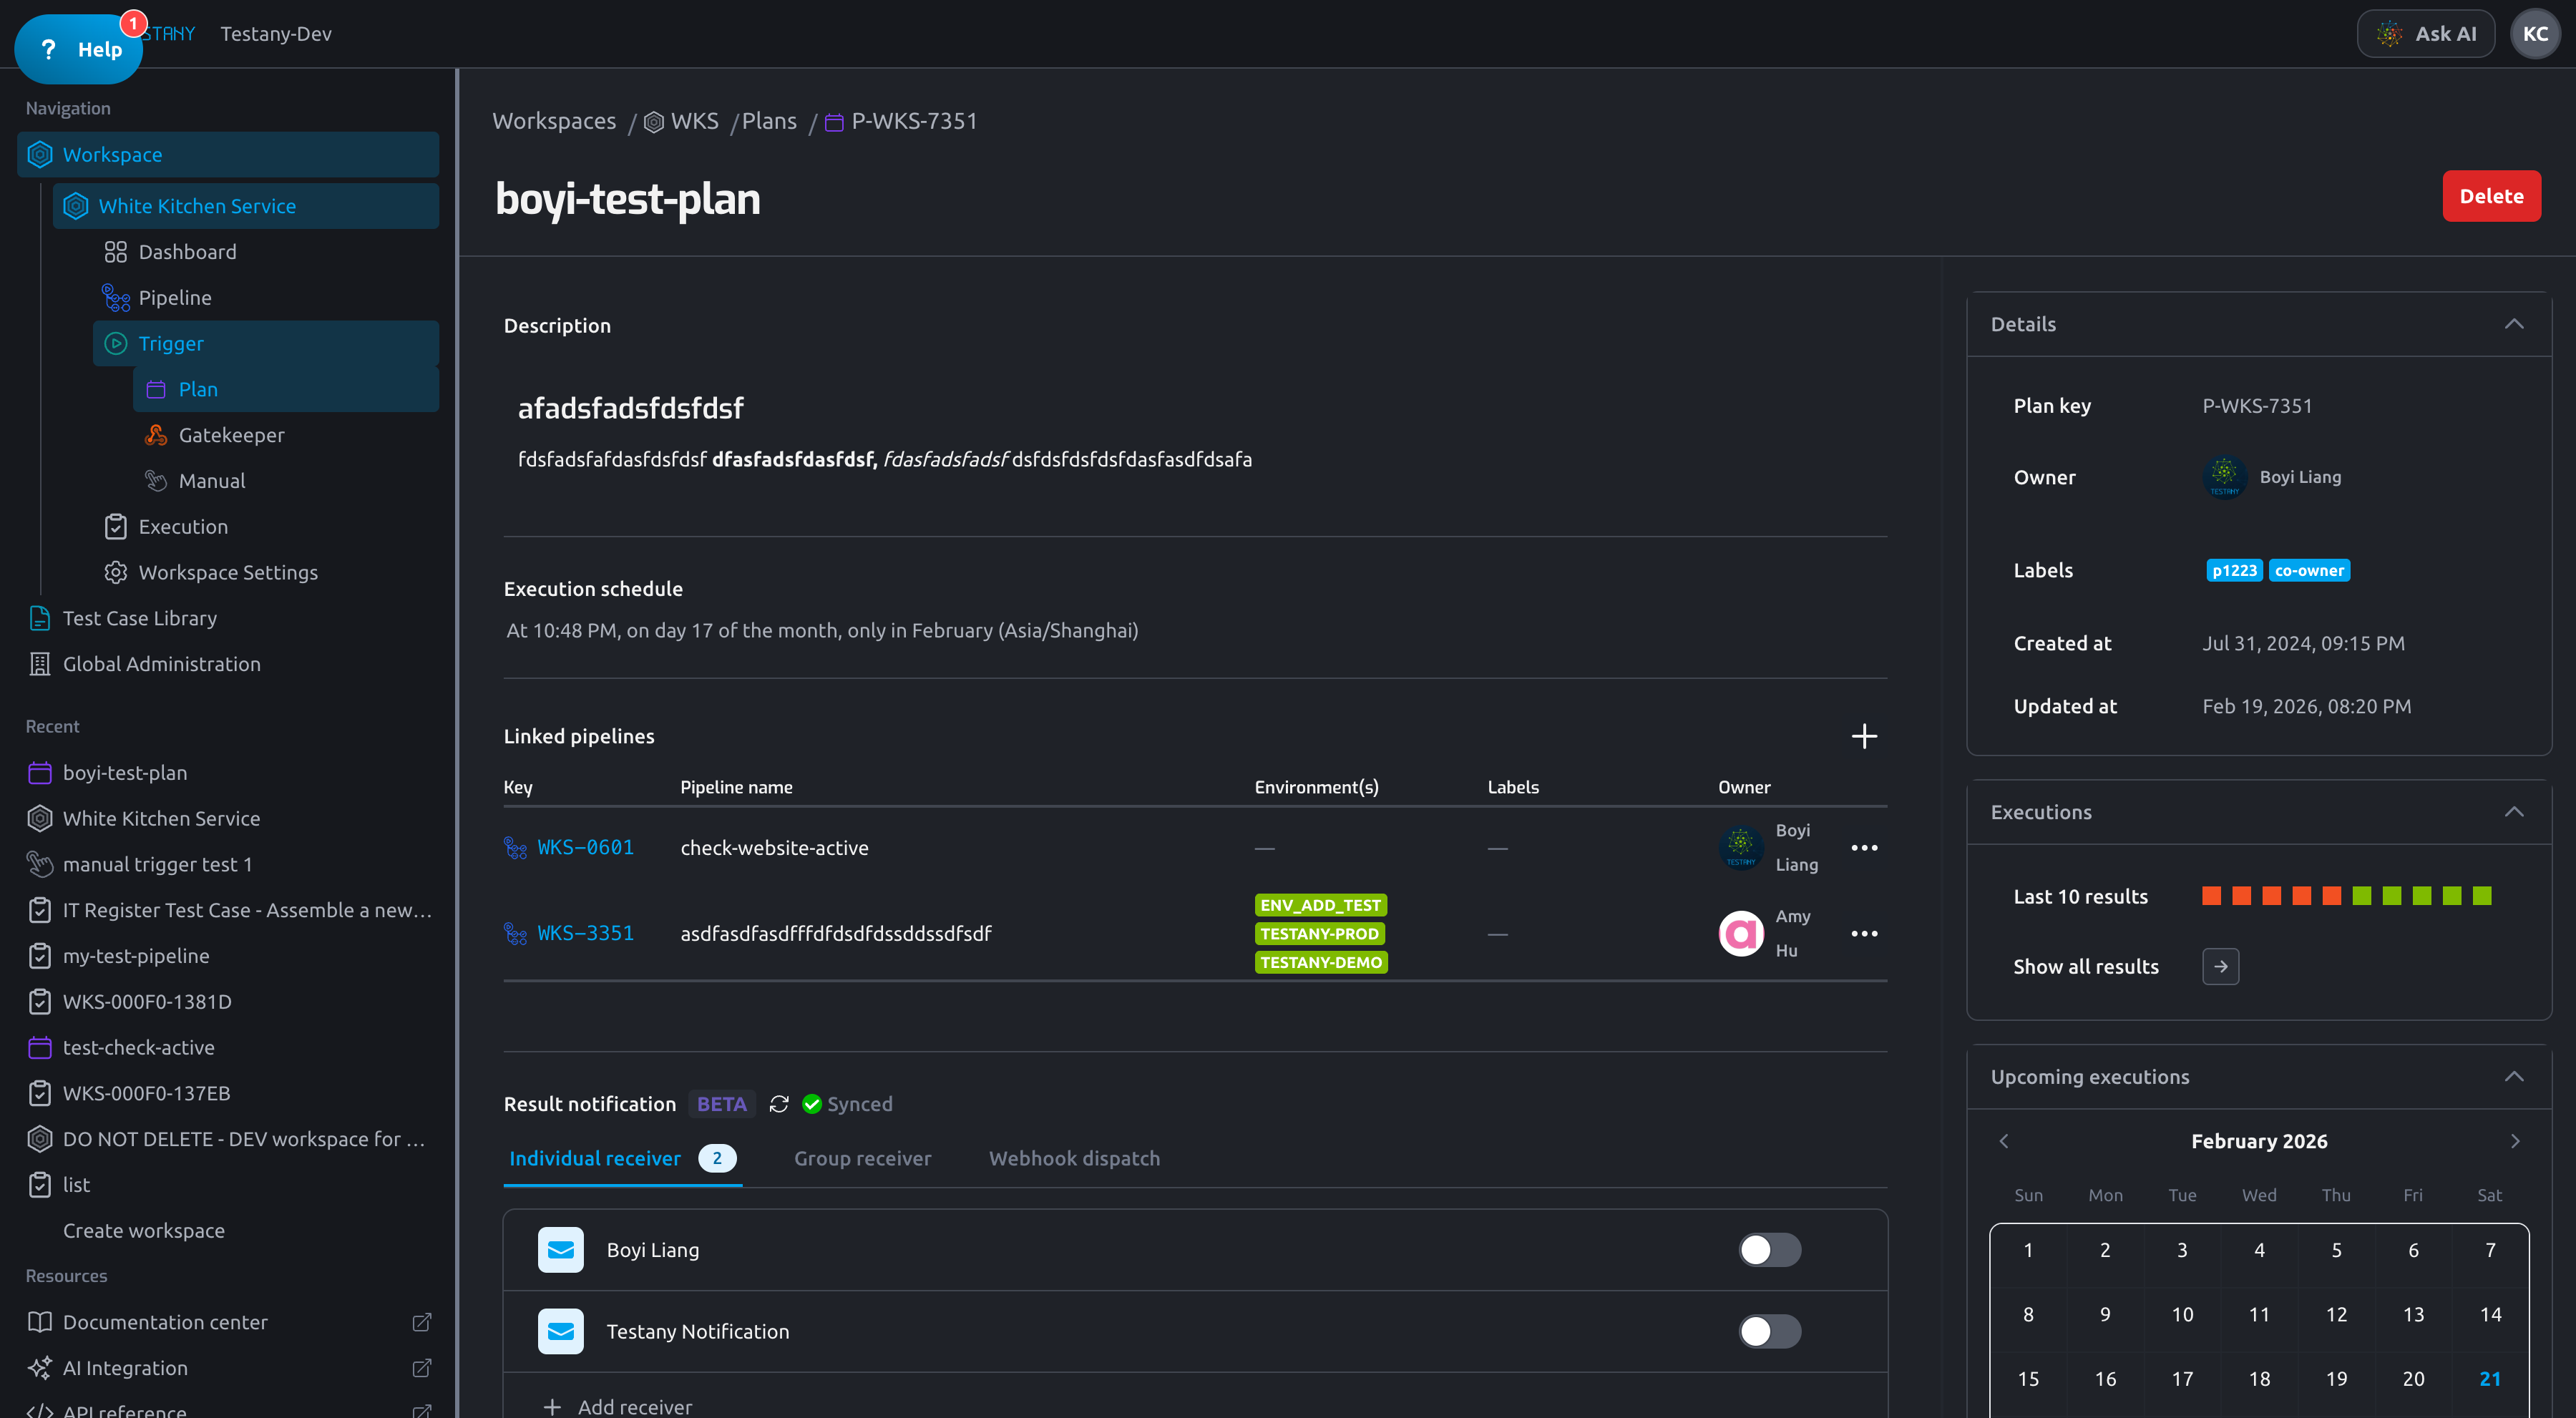Screen dimensions: 2576x1418
Task: Switch to the Group receiver tab
Action: (x=862, y=1159)
